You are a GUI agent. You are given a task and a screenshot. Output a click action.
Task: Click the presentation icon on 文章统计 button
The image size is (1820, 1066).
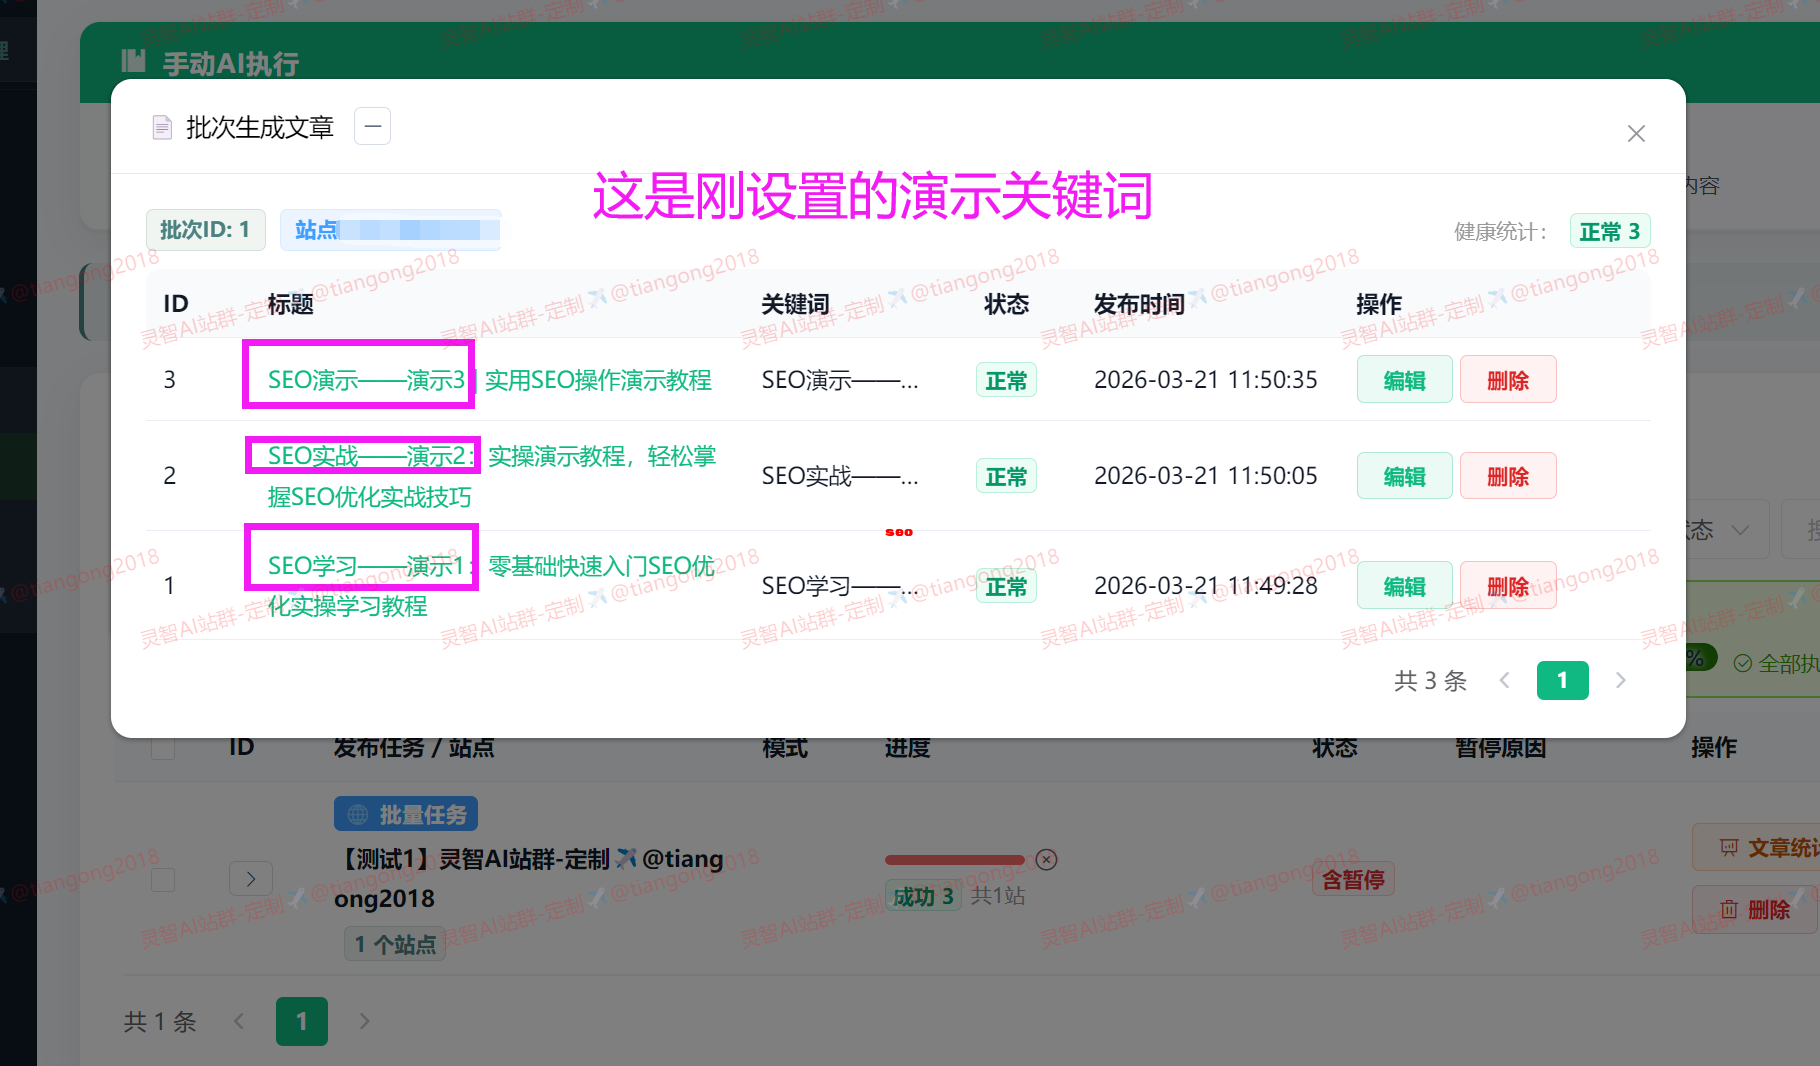click(1729, 847)
